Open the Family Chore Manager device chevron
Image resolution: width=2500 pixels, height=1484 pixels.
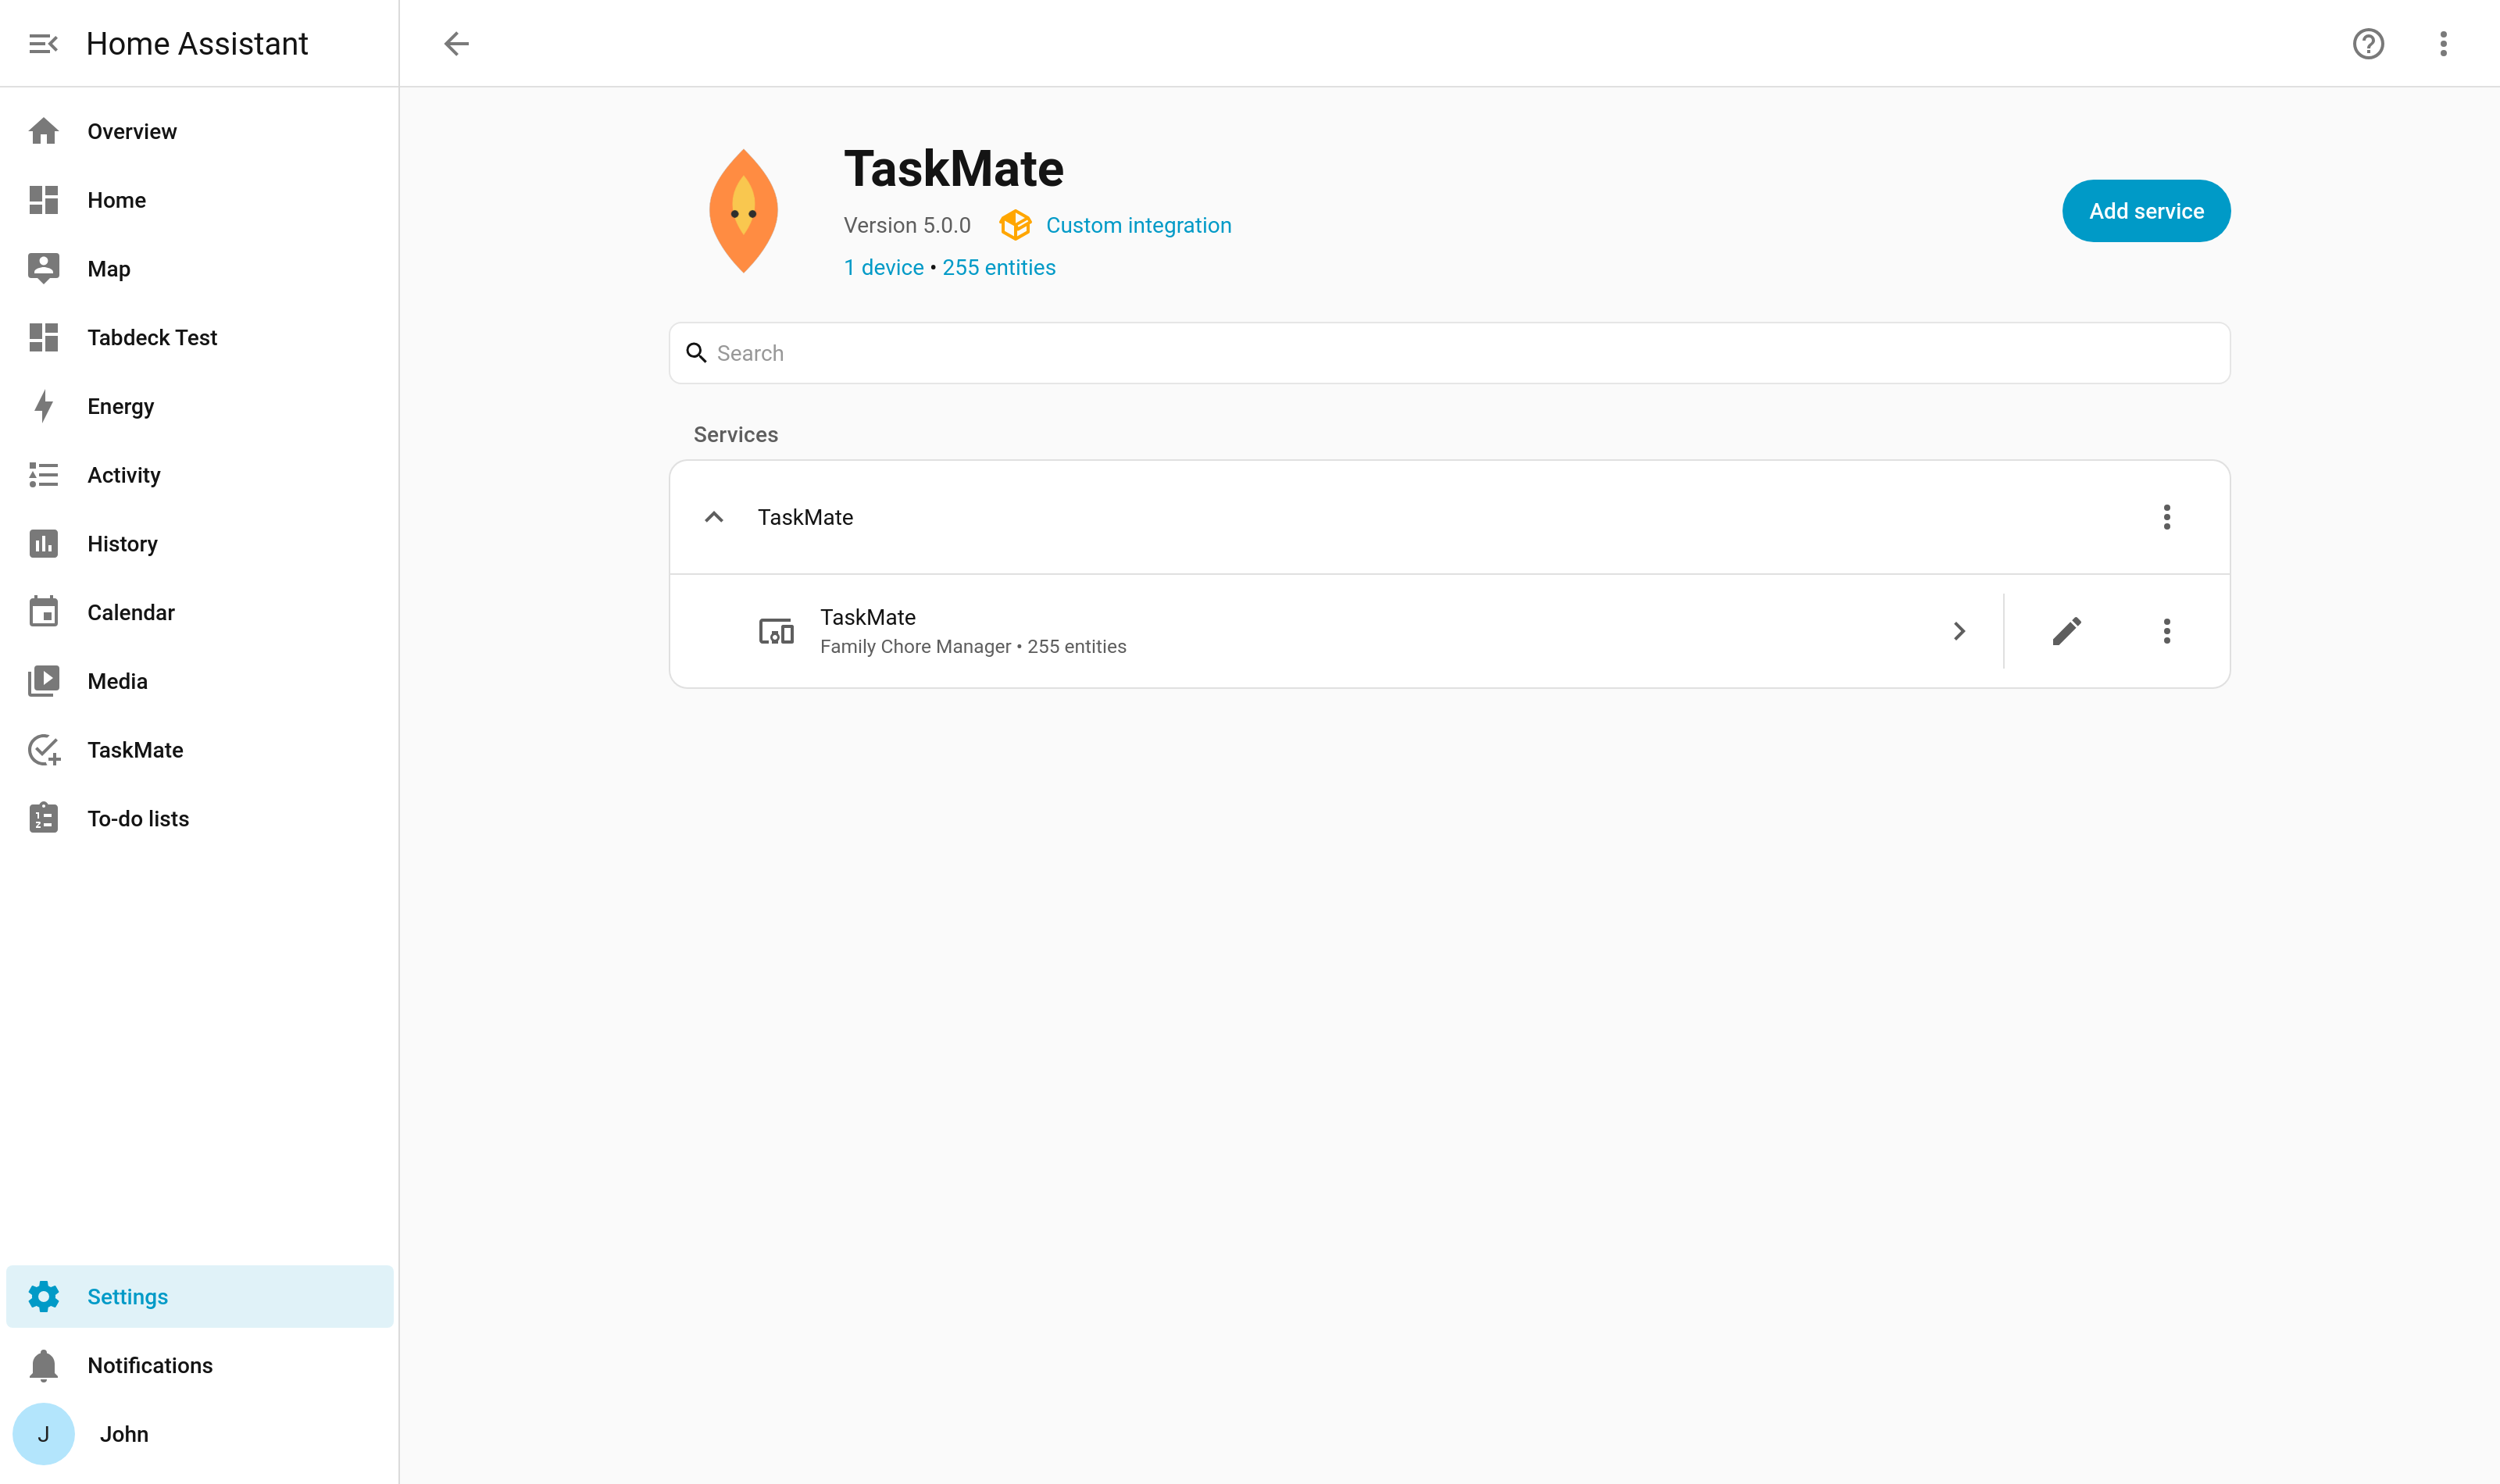(x=1959, y=631)
